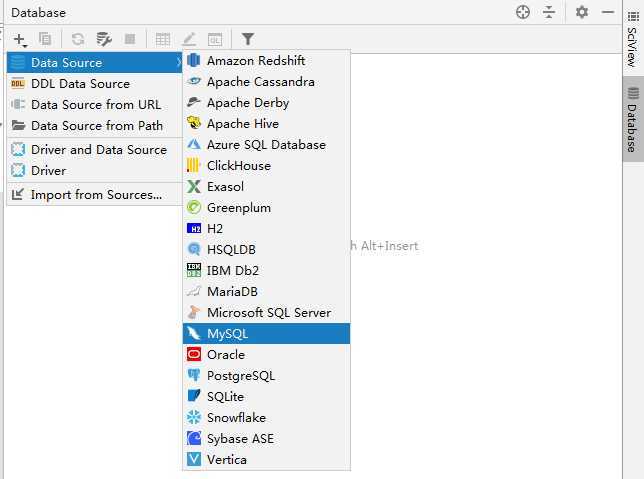The width and height of the screenshot is (644, 479).
Task: Select Import from Sources...
Action: (94, 194)
